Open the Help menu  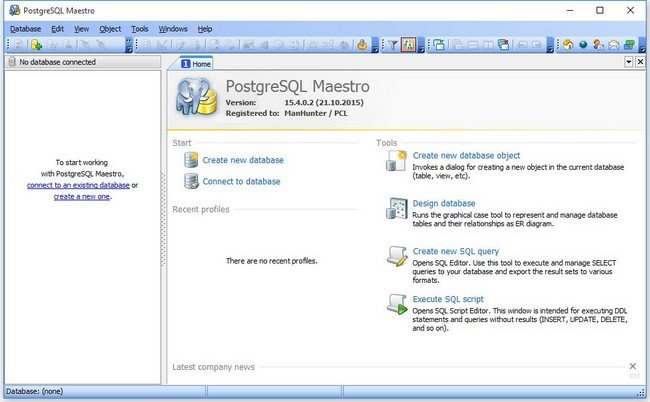point(205,29)
